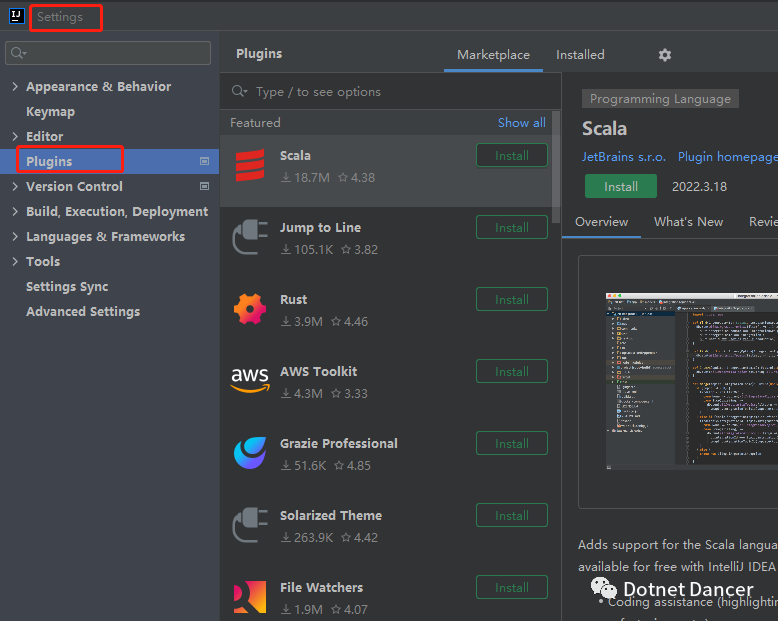Expand the Version Control section
Screen dimensions: 778x621
(x=15, y=186)
